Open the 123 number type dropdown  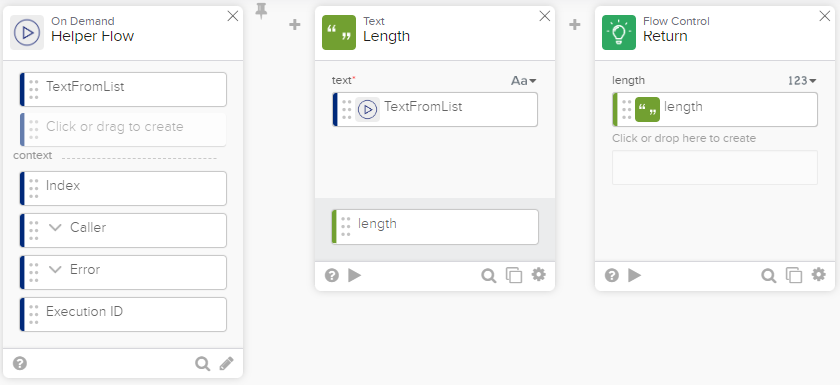click(802, 81)
